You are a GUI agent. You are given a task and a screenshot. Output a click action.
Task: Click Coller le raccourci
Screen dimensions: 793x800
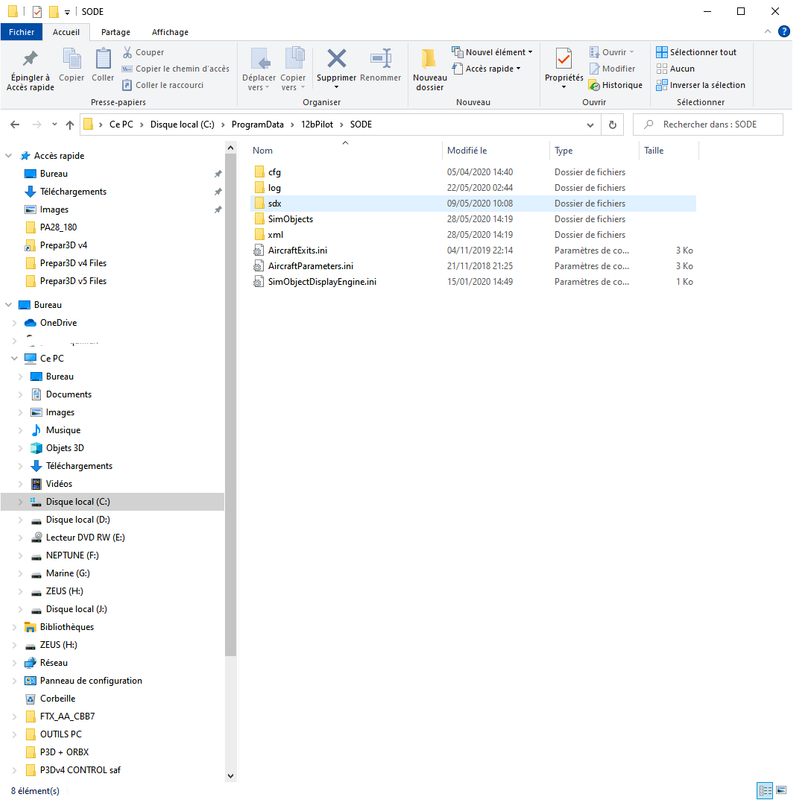(163, 85)
